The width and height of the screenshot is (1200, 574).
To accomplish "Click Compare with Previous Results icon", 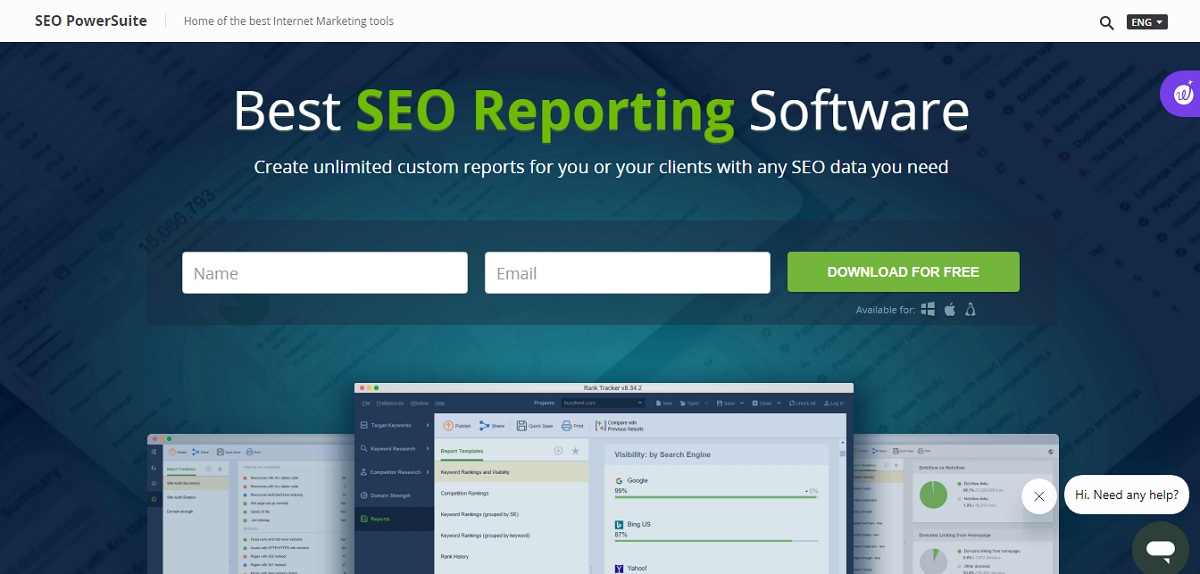I will coord(601,426).
